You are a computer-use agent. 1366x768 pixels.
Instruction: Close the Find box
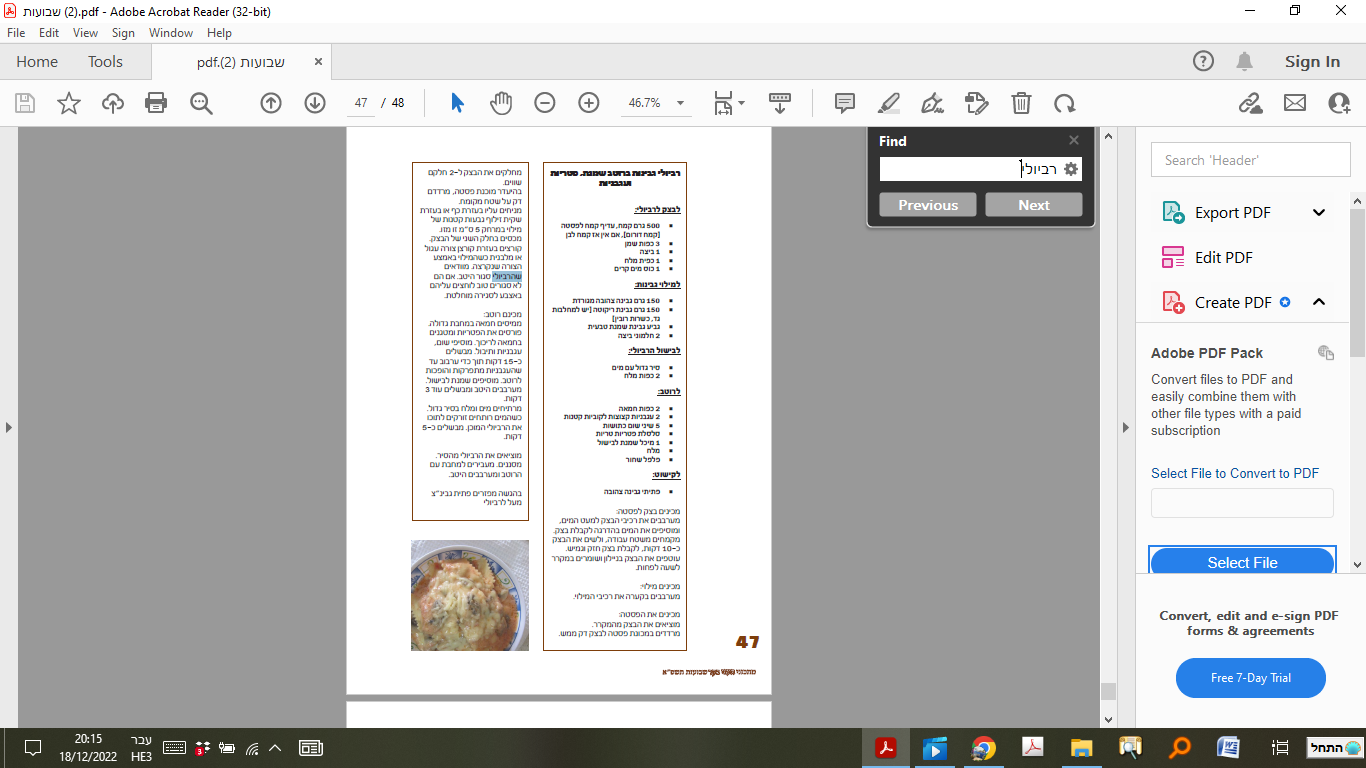[x=1074, y=141]
